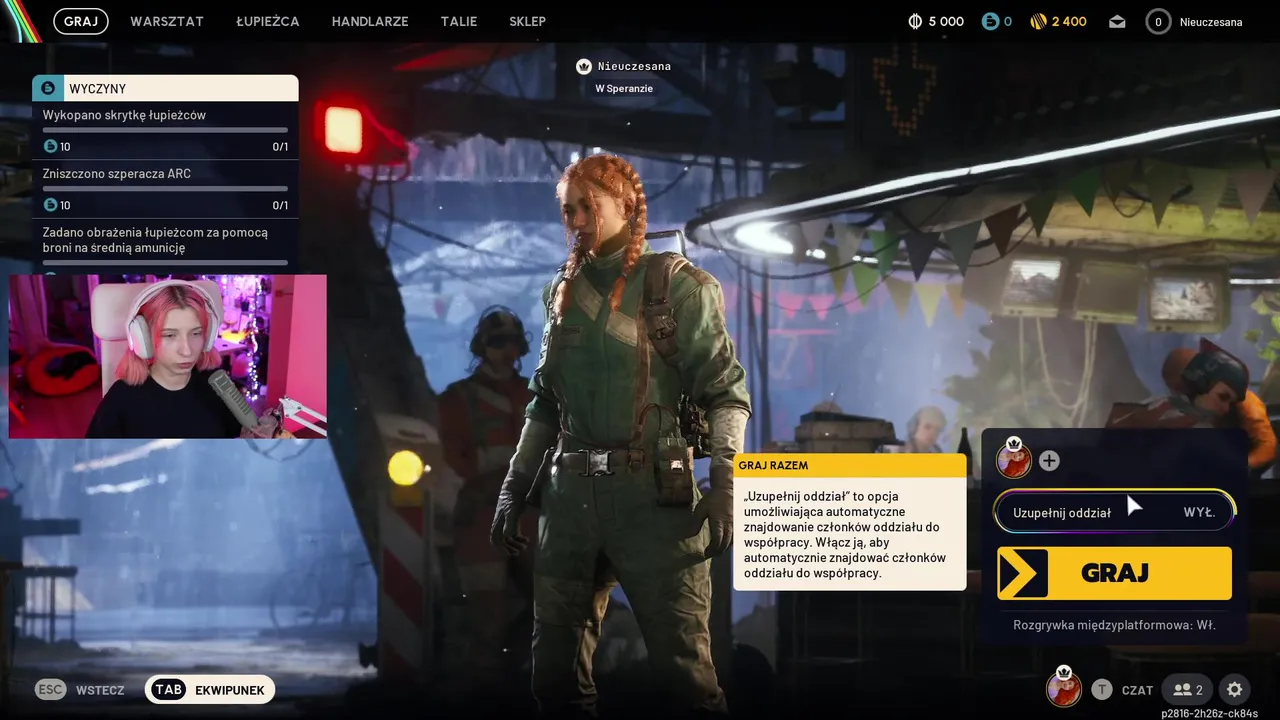Open chat with the T CZAT button

(1122, 690)
